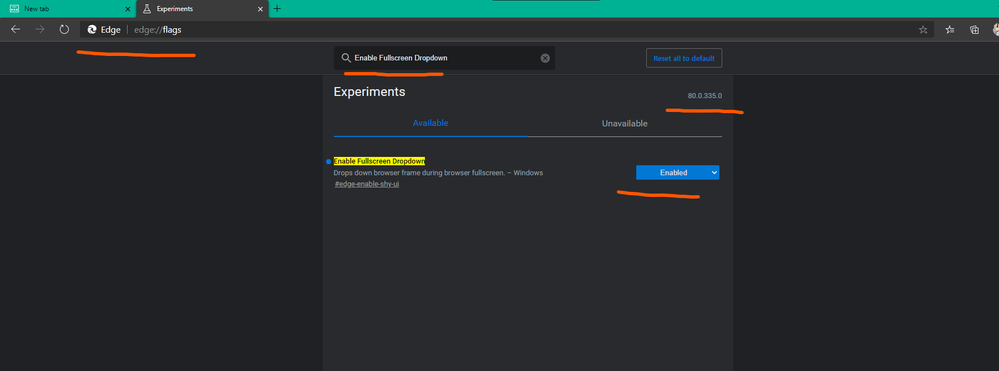Switch to the Unavailable tab
The image size is (999, 371).
(x=625, y=124)
